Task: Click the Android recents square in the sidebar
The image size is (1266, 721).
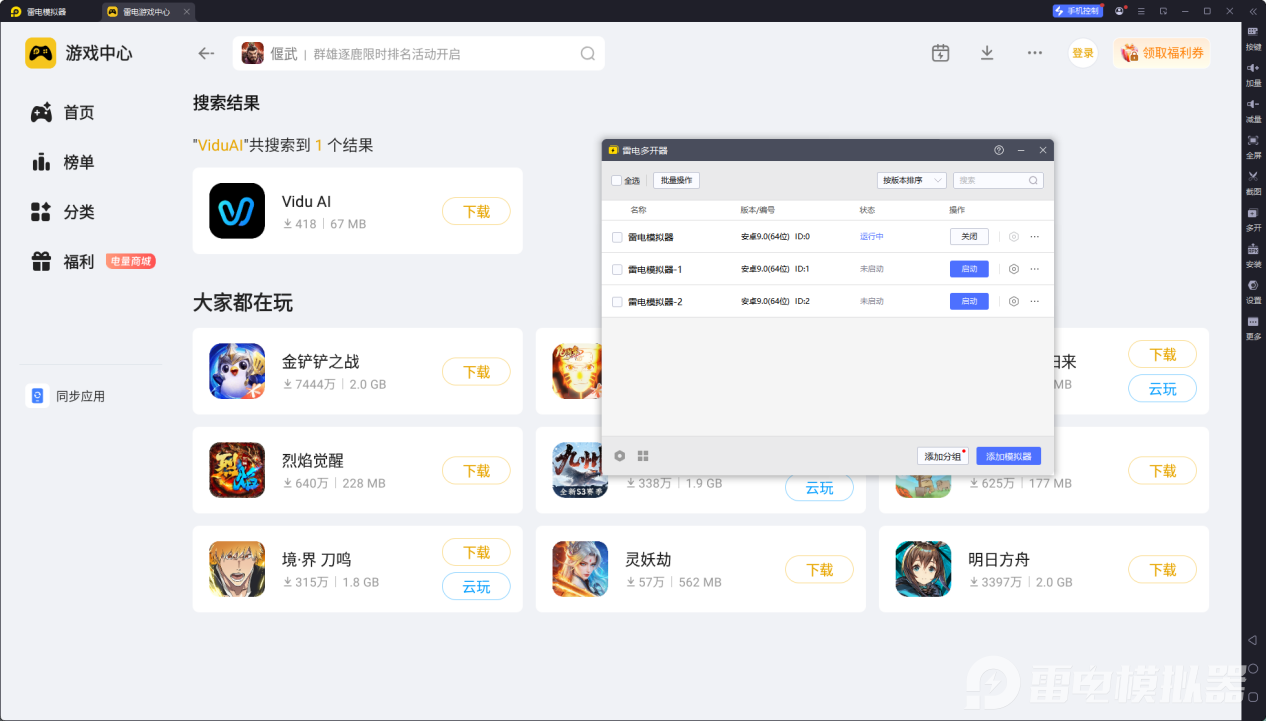Action: click(1253, 696)
